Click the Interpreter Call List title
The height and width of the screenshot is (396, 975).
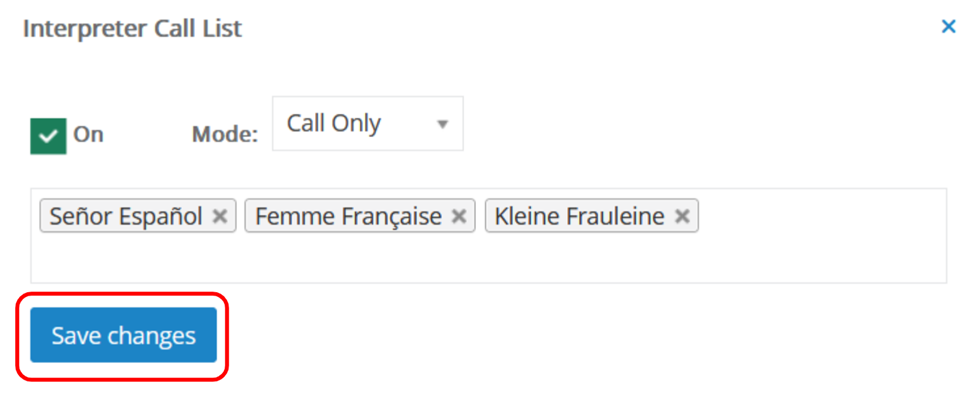point(132,29)
